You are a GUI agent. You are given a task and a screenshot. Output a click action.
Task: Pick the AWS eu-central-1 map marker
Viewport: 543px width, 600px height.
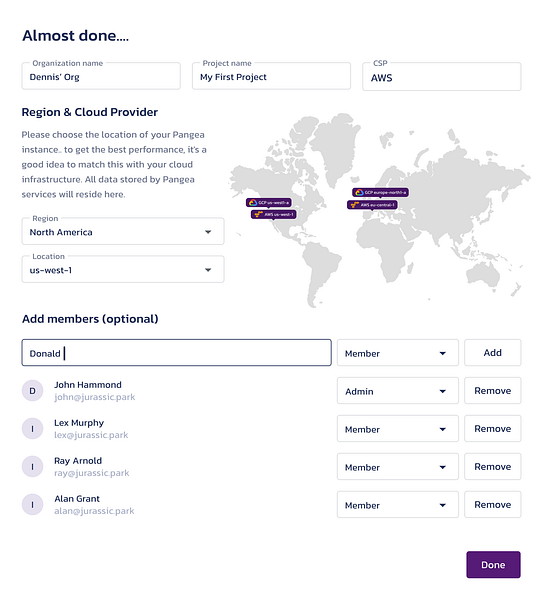372,205
